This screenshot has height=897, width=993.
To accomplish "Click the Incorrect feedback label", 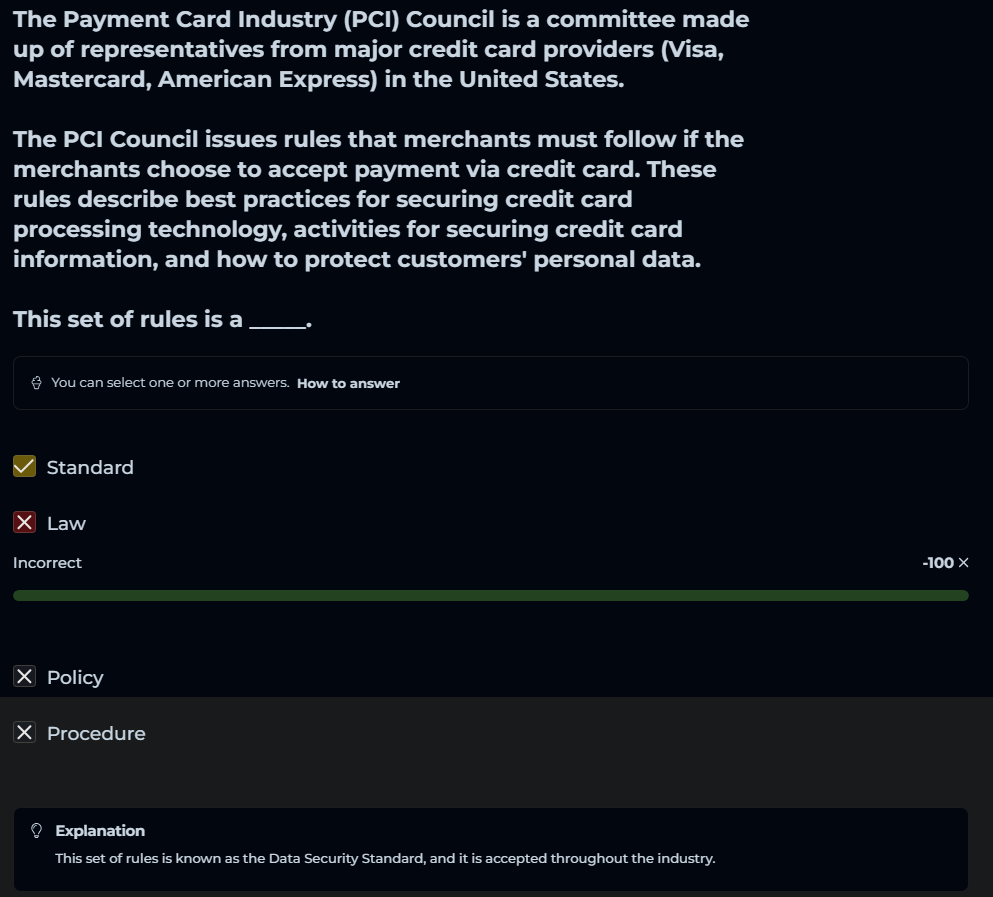I will [x=47, y=563].
